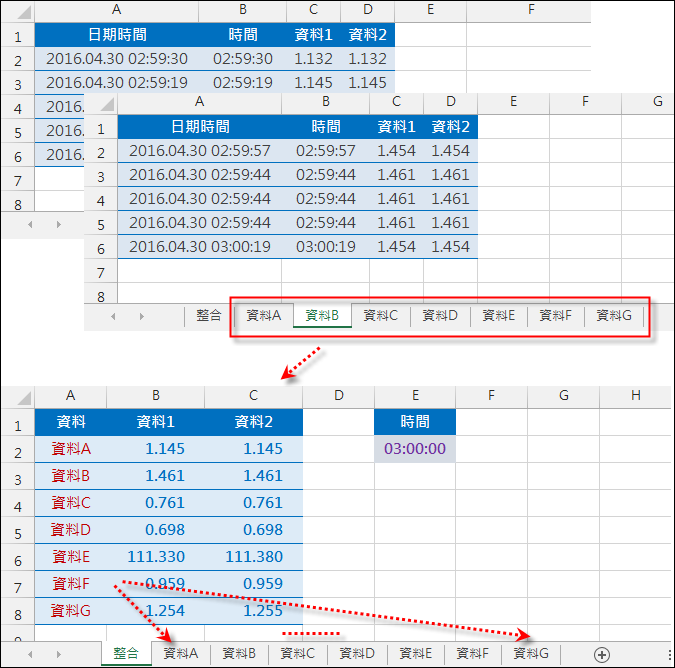Select the 日期時間 header in the middle worksheet

pos(200,127)
